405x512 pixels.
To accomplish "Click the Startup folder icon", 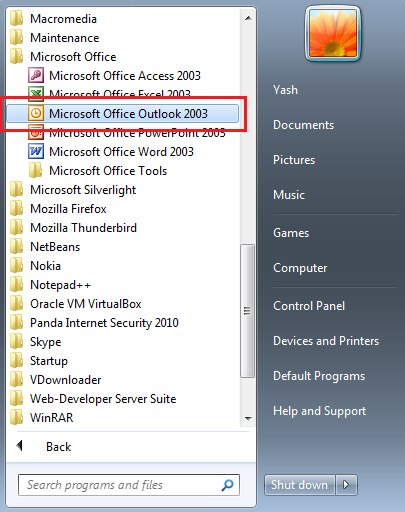I will 17,361.
